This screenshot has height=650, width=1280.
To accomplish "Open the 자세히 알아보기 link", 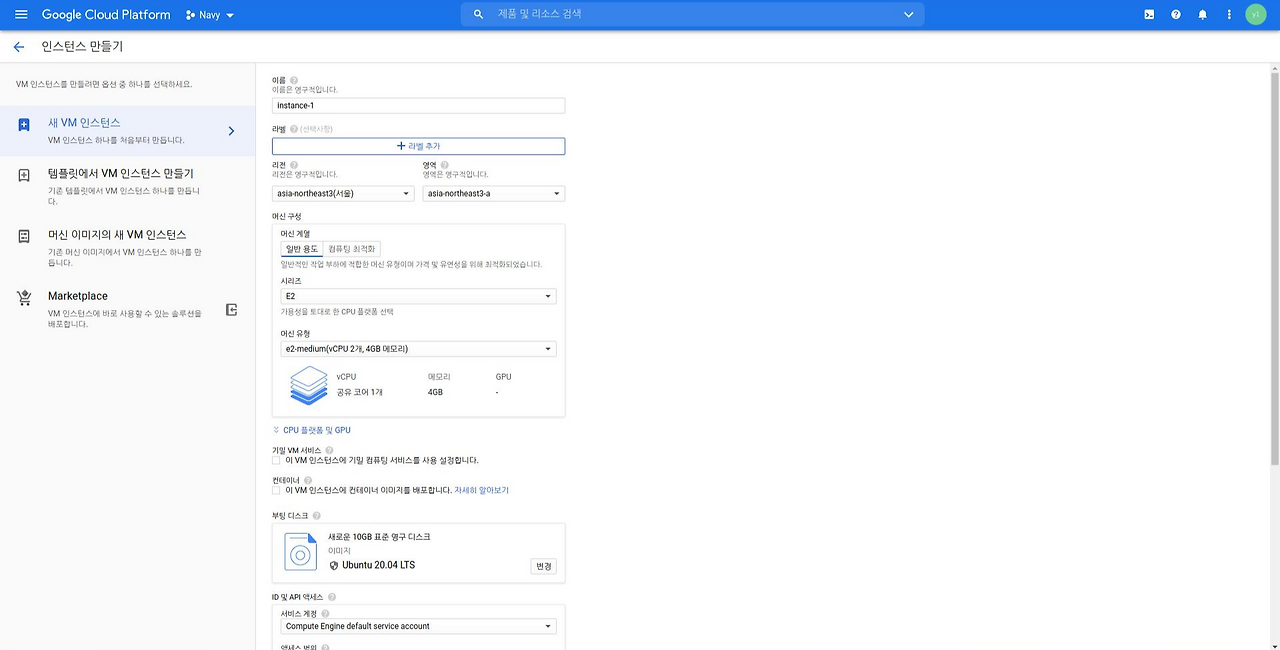I will pyautogui.click(x=482, y=491).
